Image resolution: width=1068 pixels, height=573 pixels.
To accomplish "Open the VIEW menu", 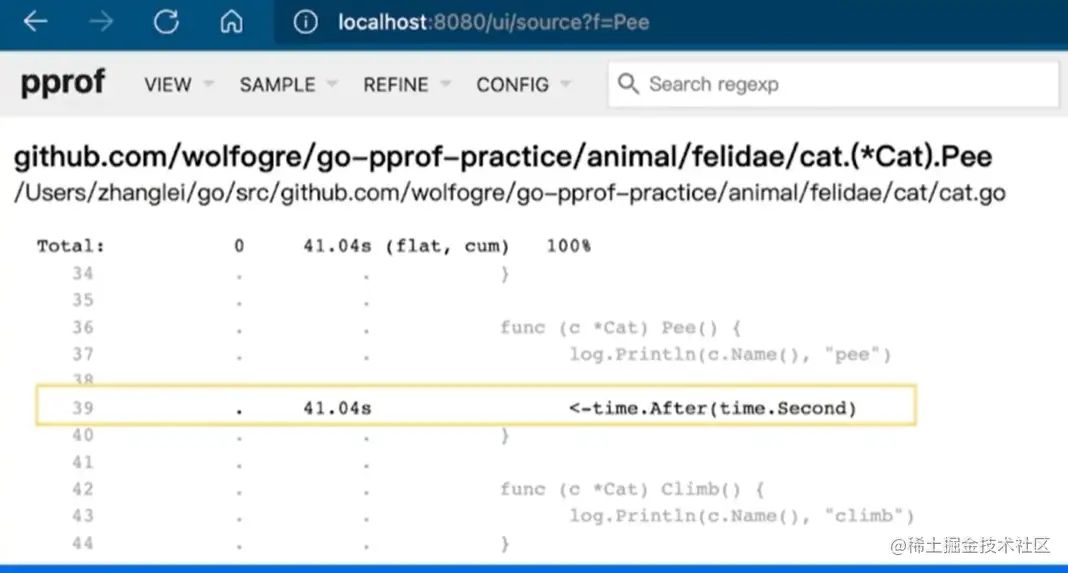I will tap(168, 84).
